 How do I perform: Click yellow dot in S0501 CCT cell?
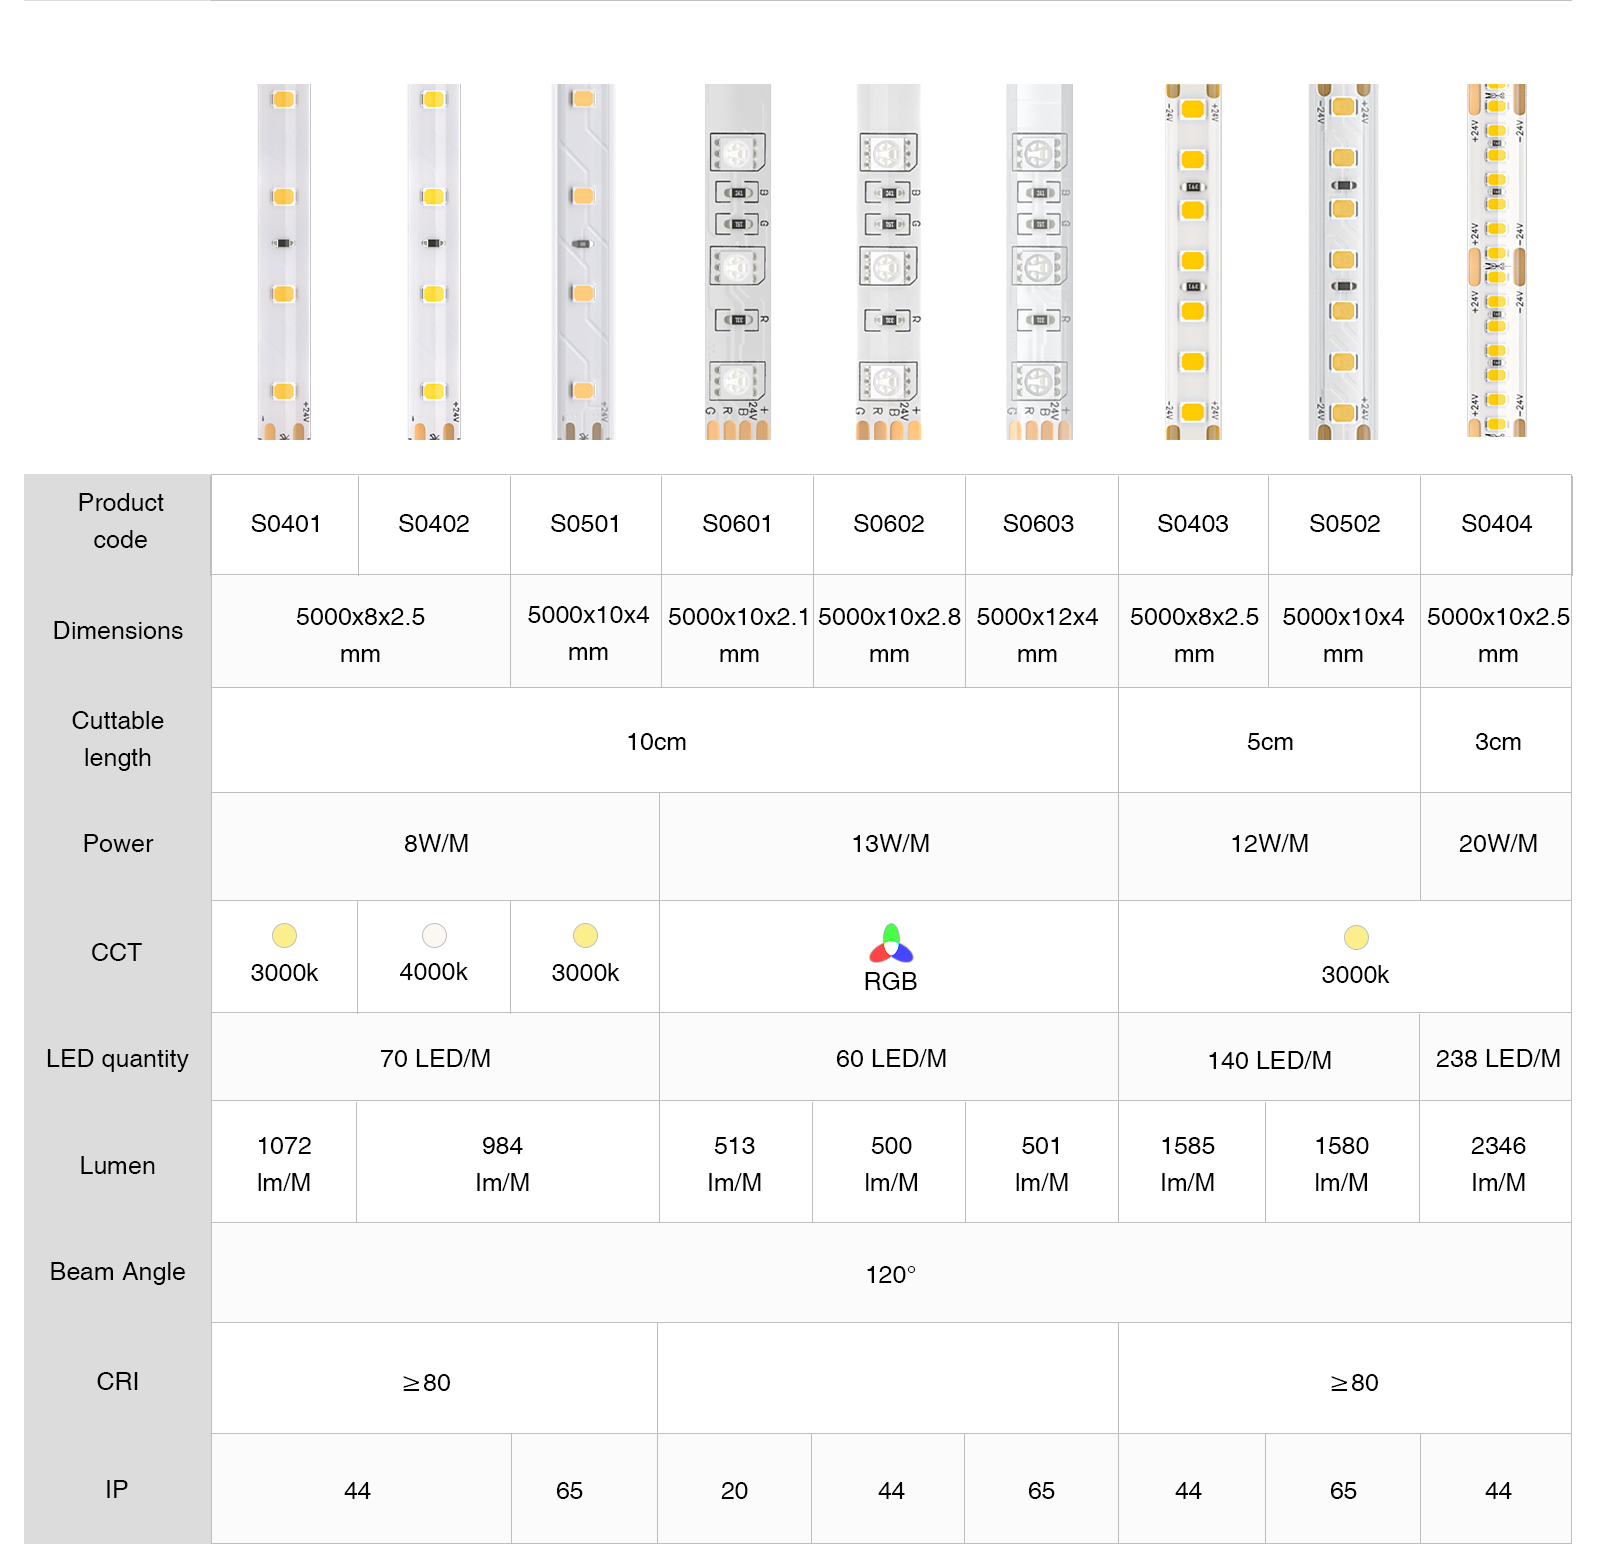[585, 935]
